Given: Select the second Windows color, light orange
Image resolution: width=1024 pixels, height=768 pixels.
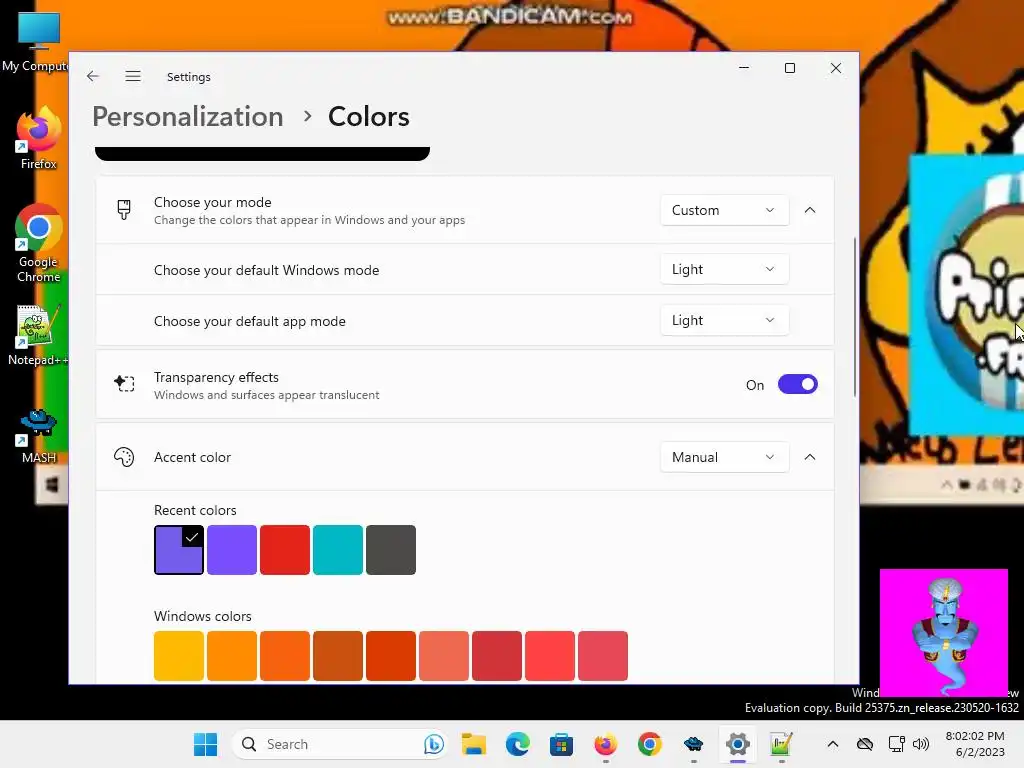Looking at the screenshot, I should (232, 656).
